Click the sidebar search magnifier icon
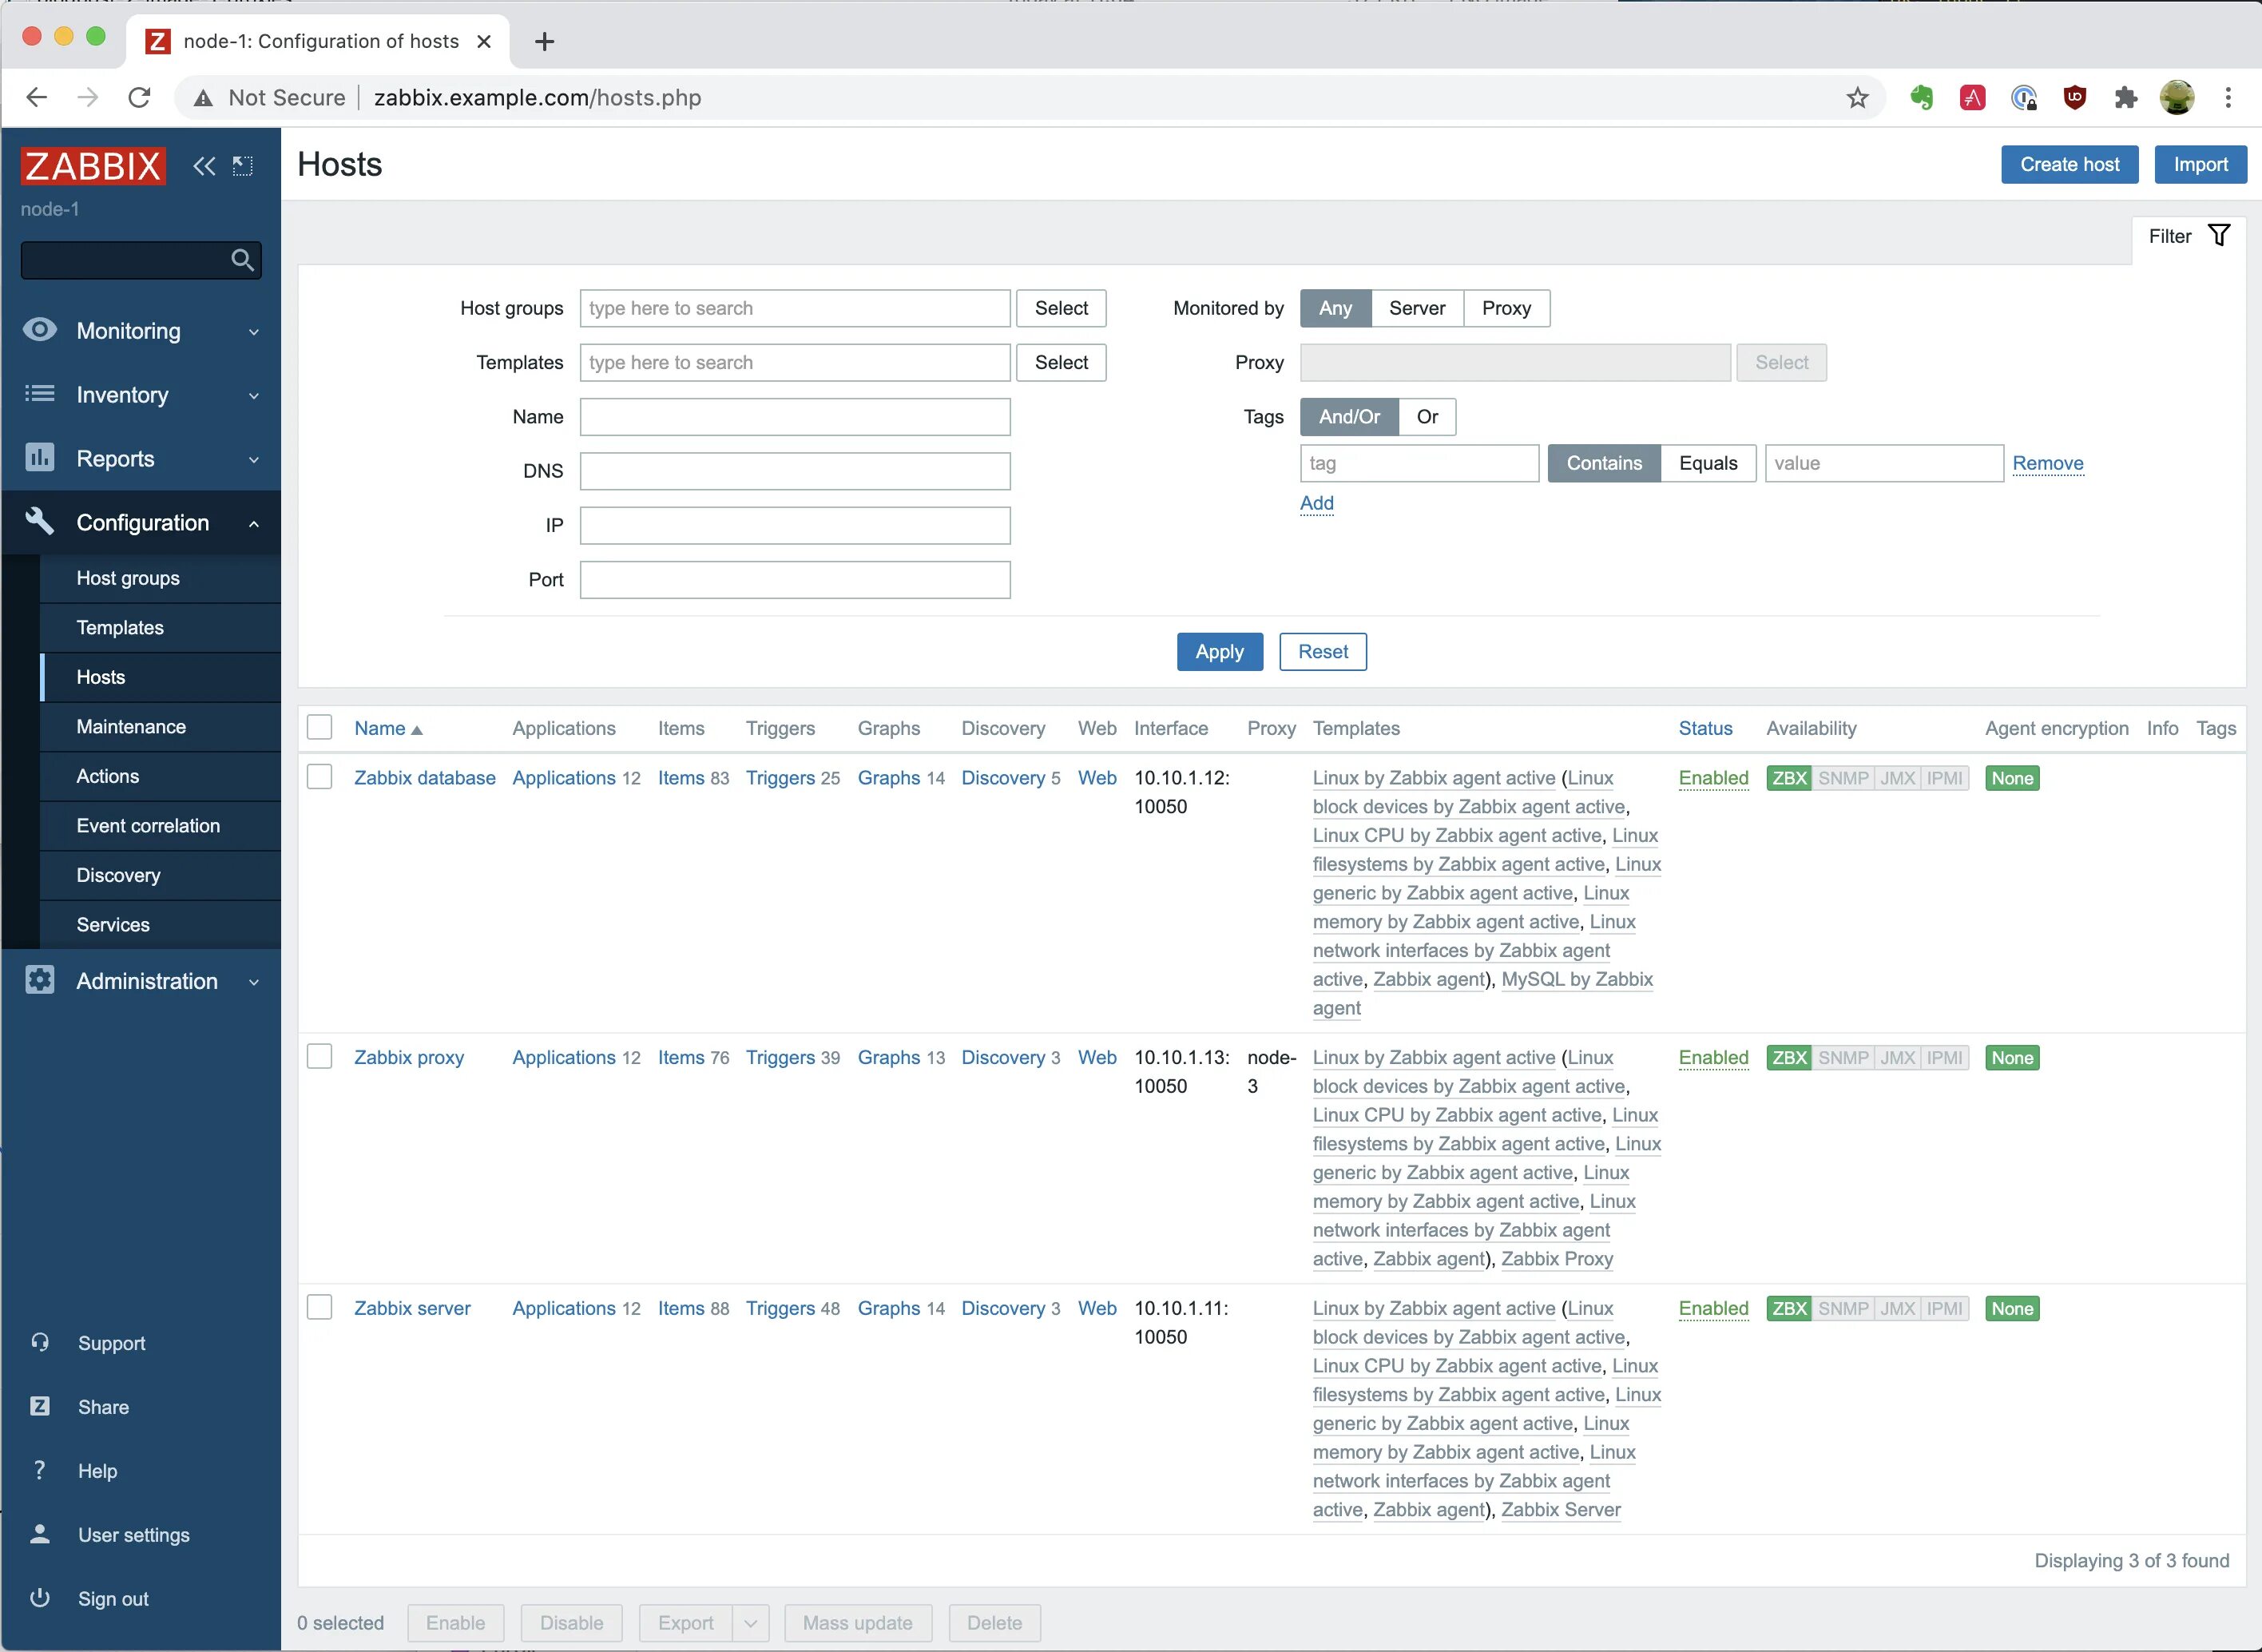Viewport: 2262px width, 1652px height. pyautogui.click(x=242, y=260)
